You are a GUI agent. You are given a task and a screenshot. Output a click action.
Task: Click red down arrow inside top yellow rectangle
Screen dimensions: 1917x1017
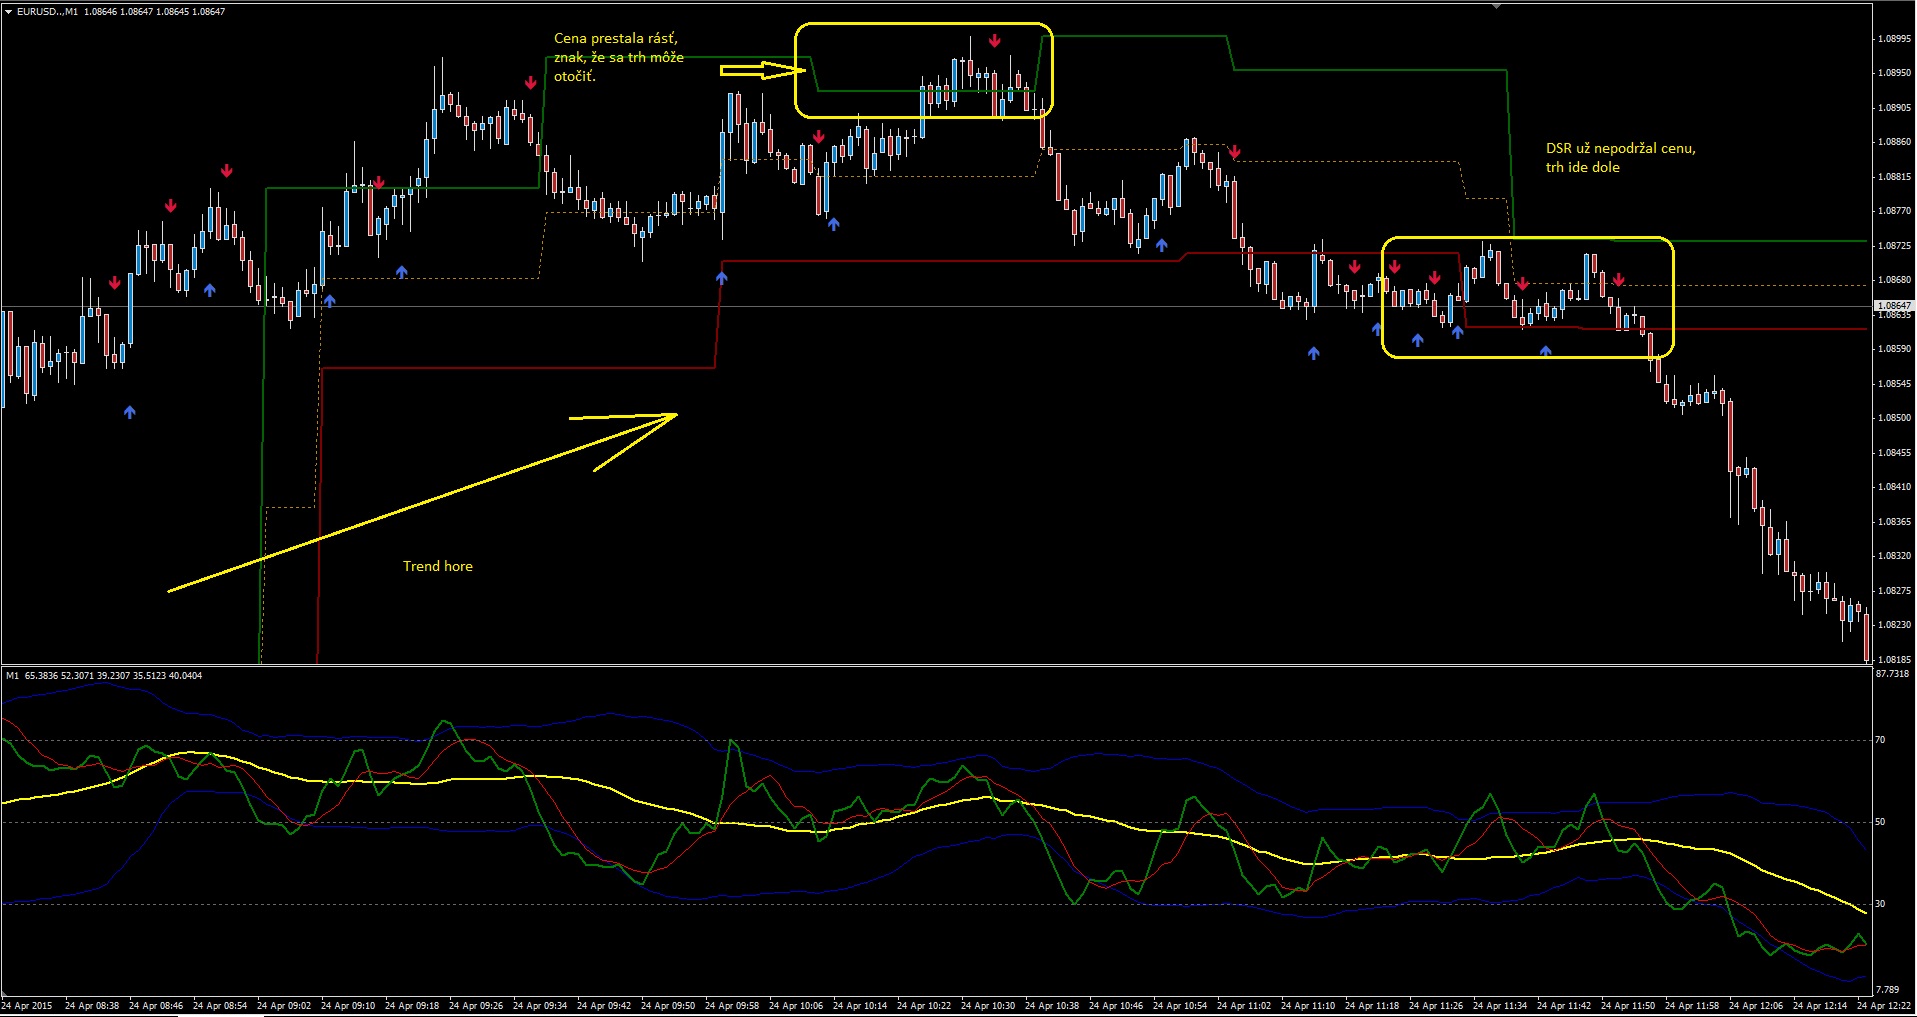click(994, 41)
